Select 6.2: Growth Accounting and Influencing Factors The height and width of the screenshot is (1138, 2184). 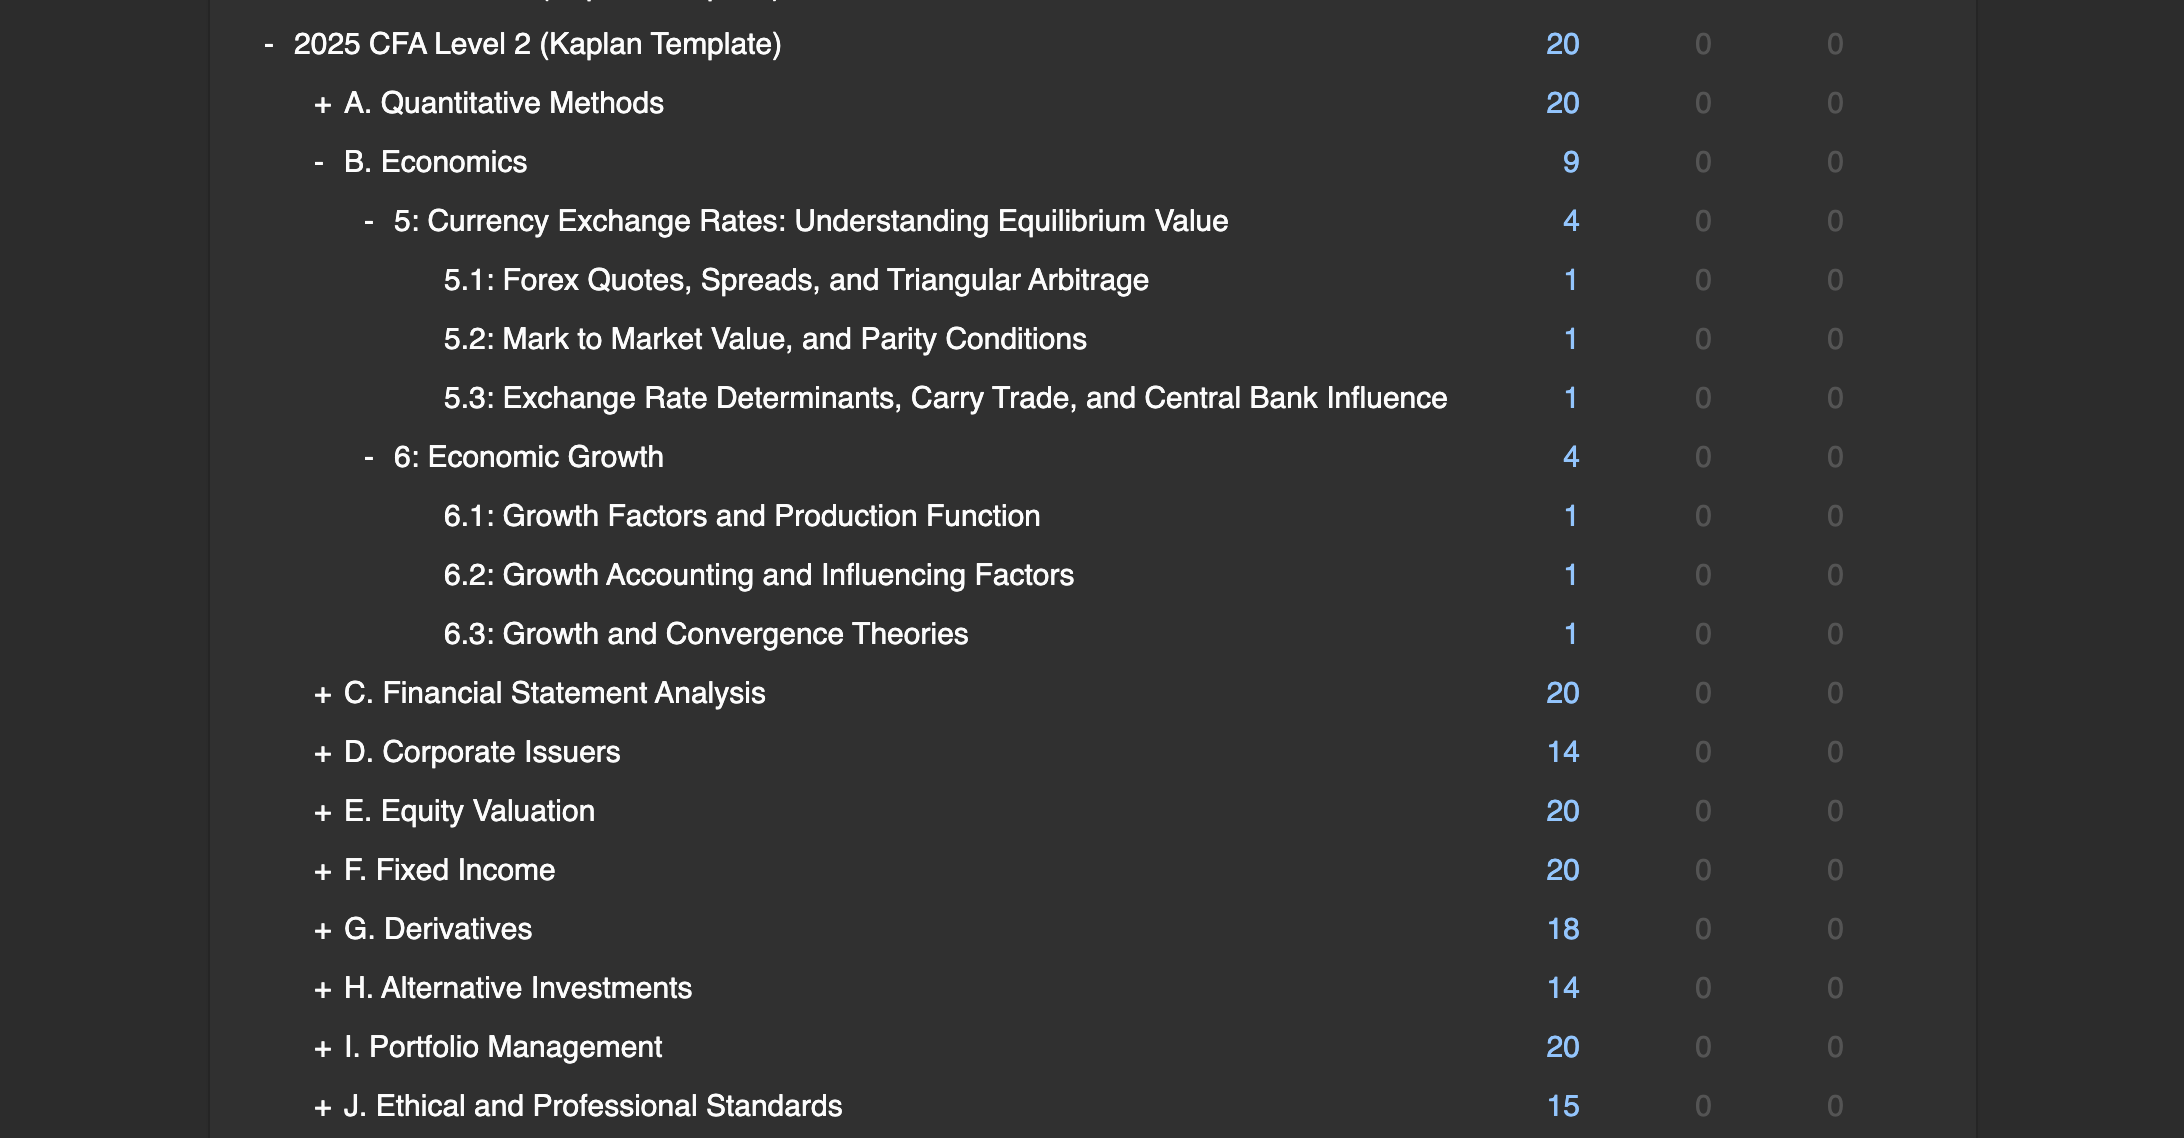click(x=758, y=575)
